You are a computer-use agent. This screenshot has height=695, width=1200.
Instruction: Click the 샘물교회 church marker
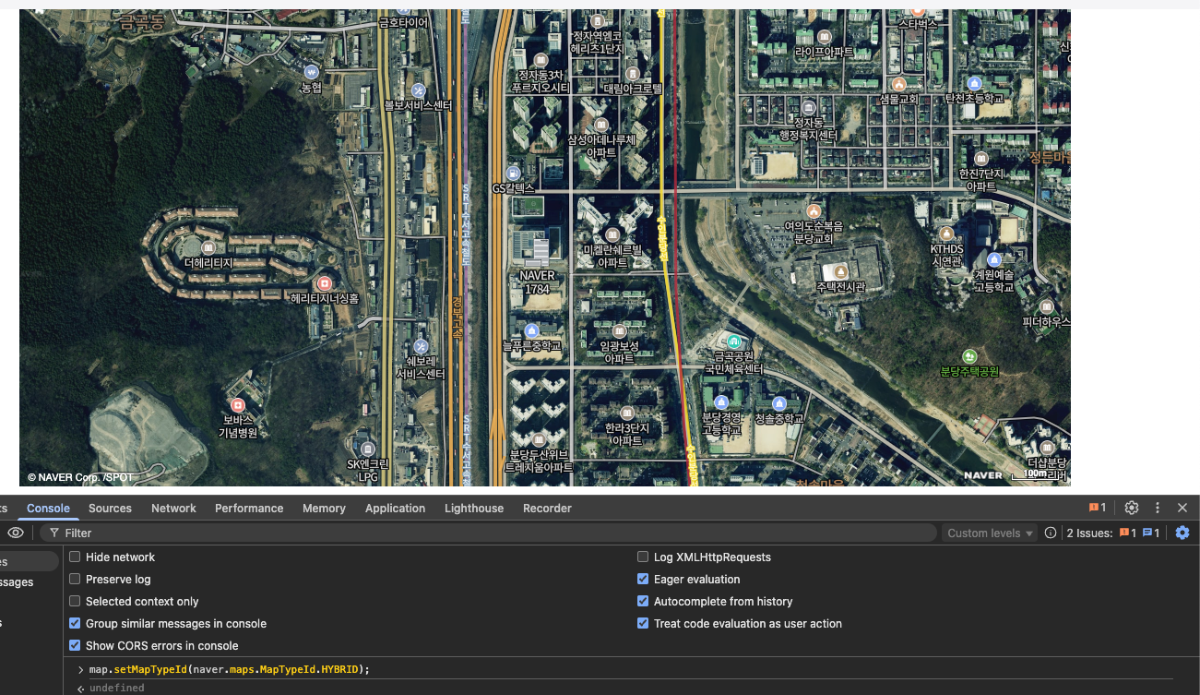(898, 84)
